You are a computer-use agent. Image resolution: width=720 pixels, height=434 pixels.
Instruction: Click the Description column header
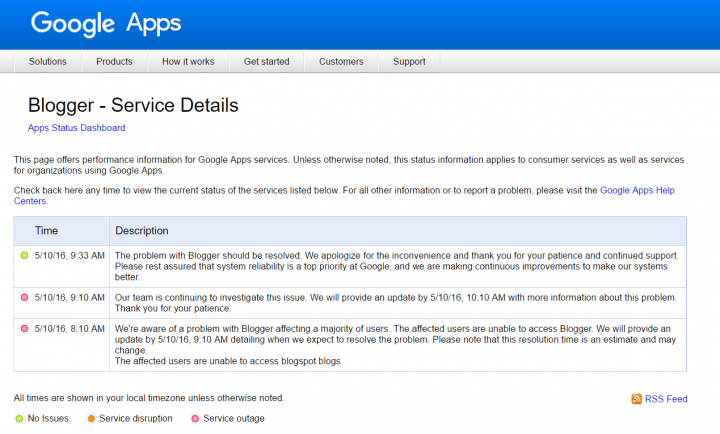(142, 231)
